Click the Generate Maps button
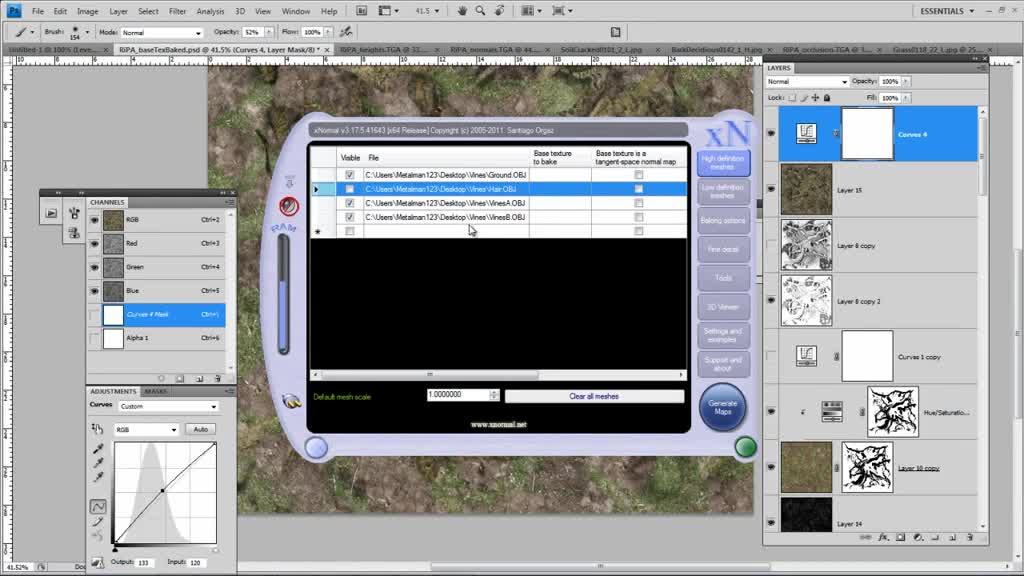This screenshot has height=576, width=1024. point(722,407)
